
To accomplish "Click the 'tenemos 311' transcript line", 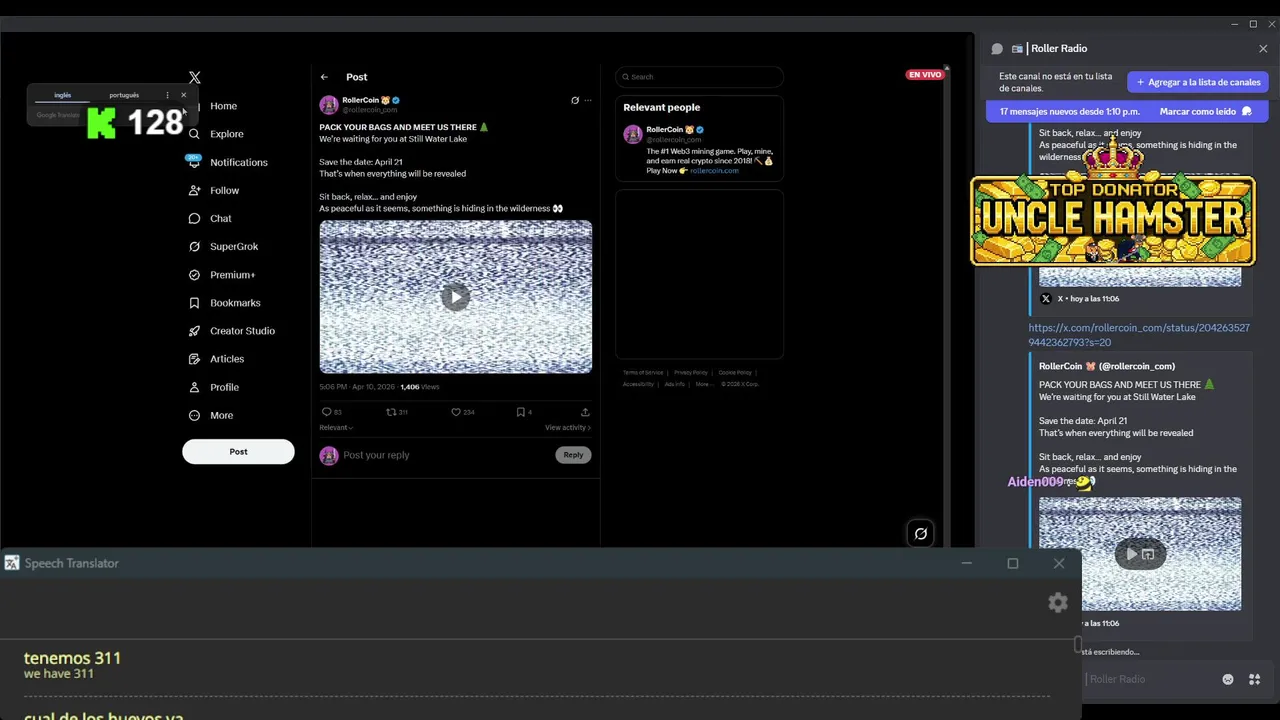I will point(72,658).
